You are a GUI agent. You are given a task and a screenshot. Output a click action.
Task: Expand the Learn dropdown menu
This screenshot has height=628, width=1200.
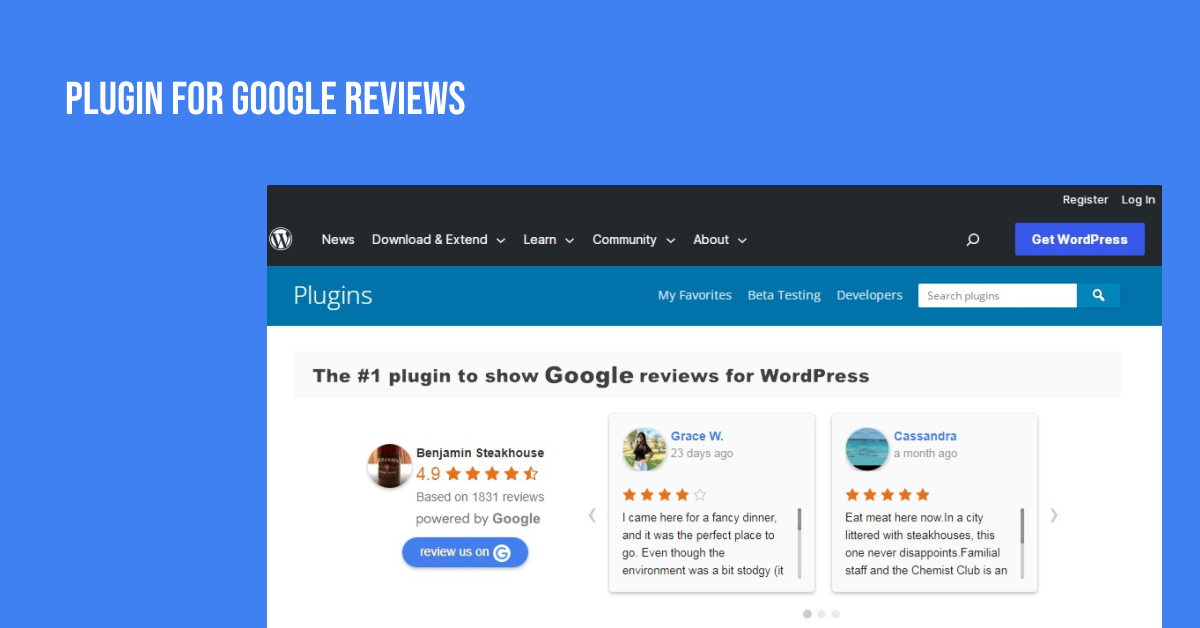tap(548, 239)
